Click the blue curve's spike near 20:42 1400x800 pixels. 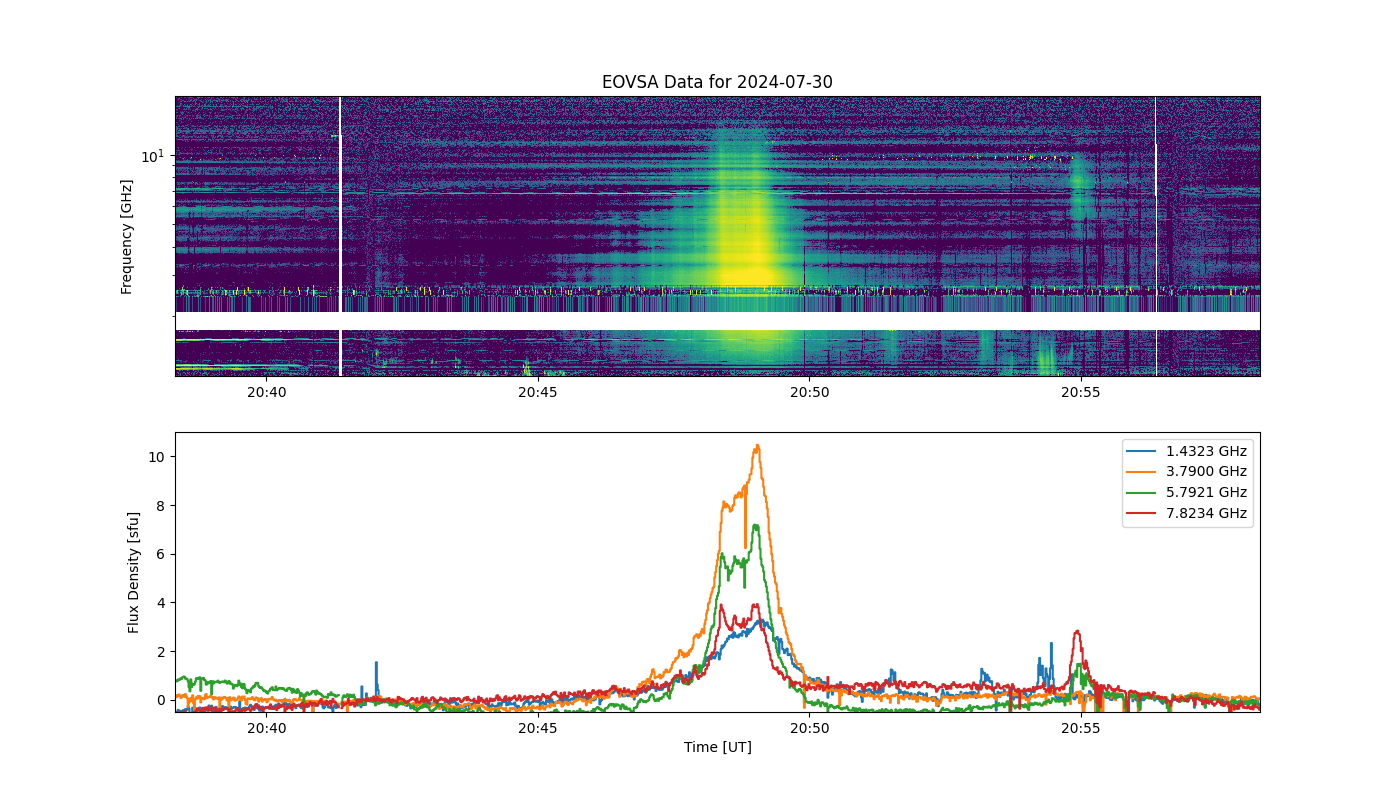(376, 664)
